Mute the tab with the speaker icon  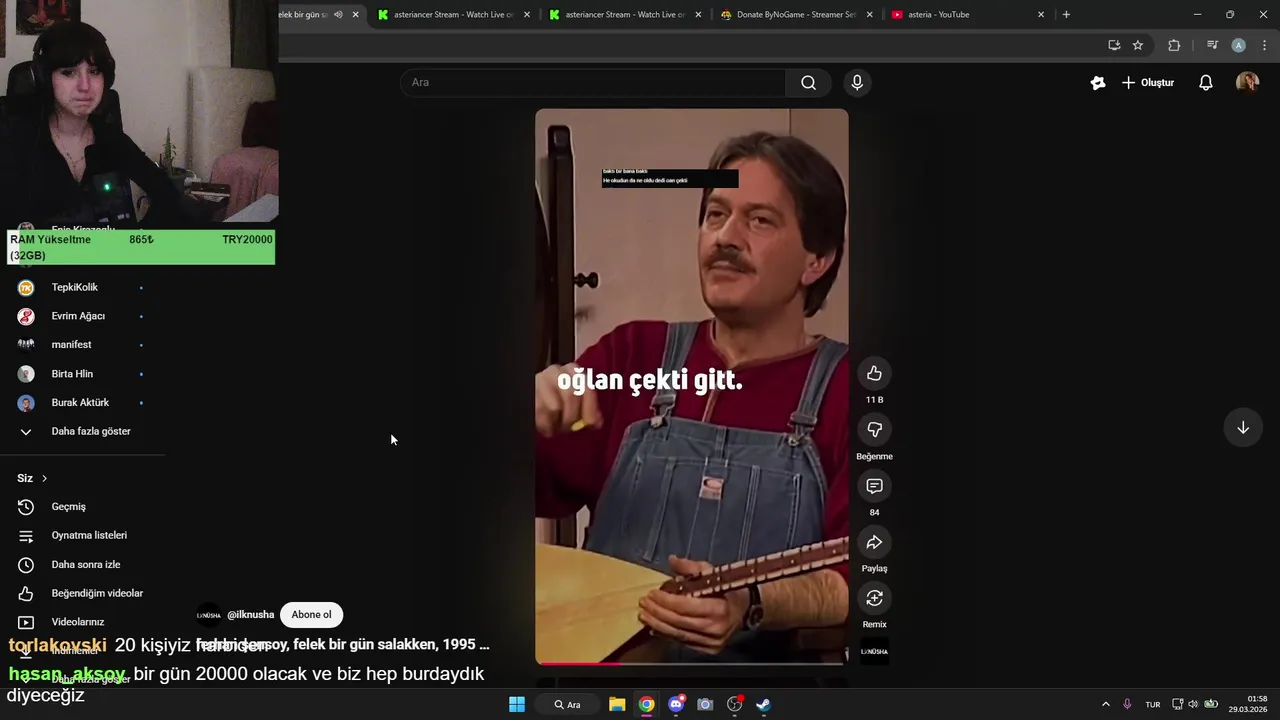pyautogui.click(x=338, y=15)
